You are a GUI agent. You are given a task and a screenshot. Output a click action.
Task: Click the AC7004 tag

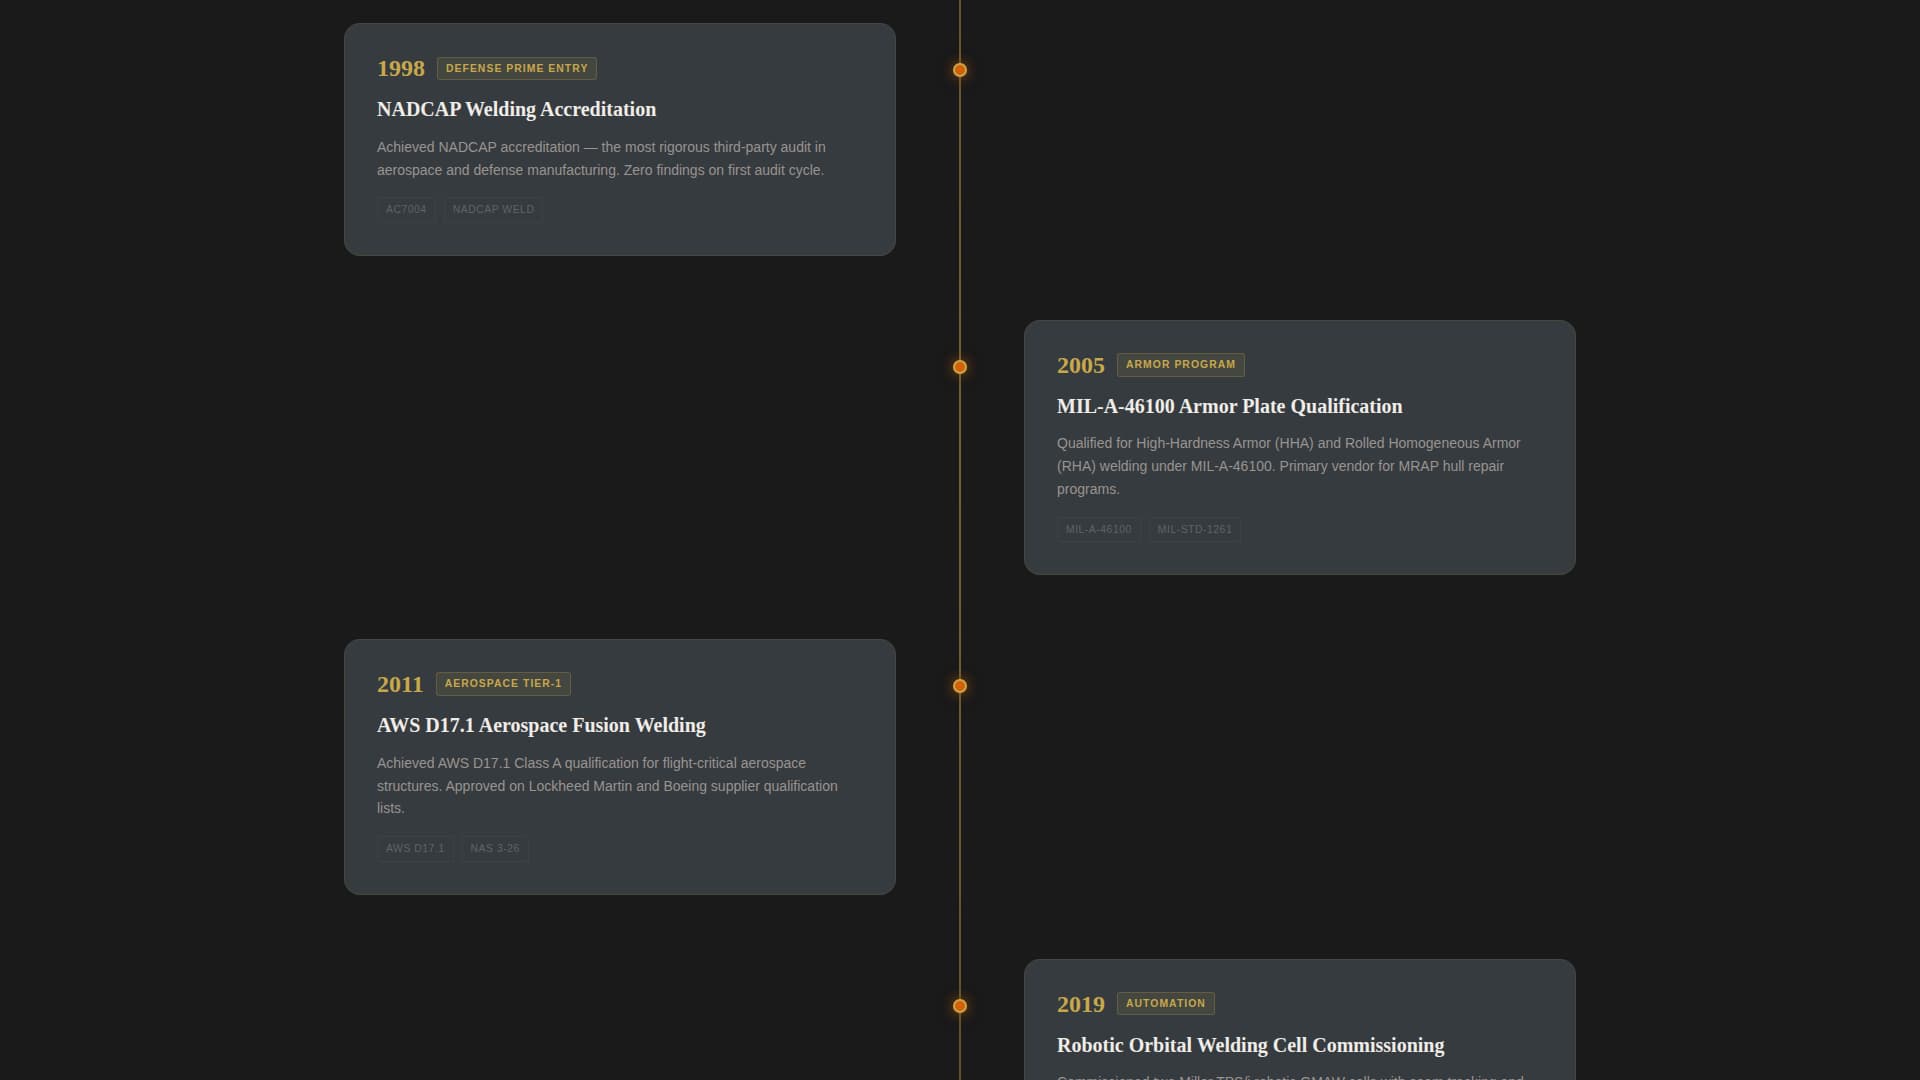[406, 209]
